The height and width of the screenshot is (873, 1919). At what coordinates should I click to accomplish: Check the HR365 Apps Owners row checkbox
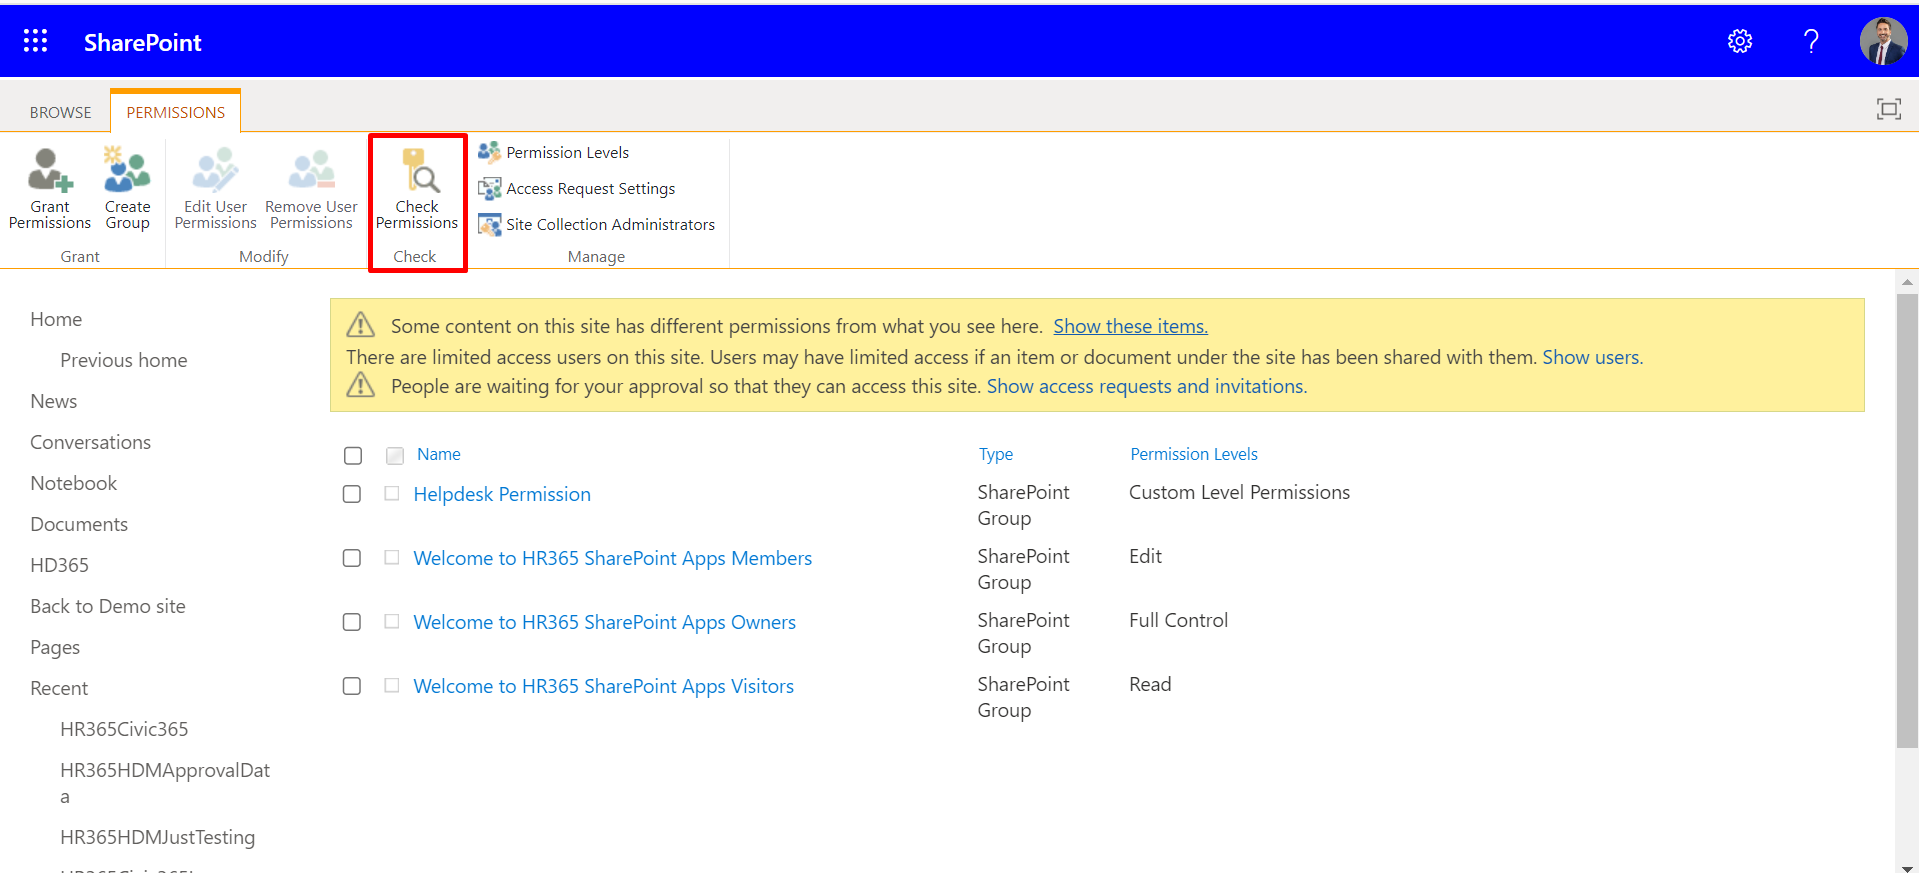[x=352, y=622]
